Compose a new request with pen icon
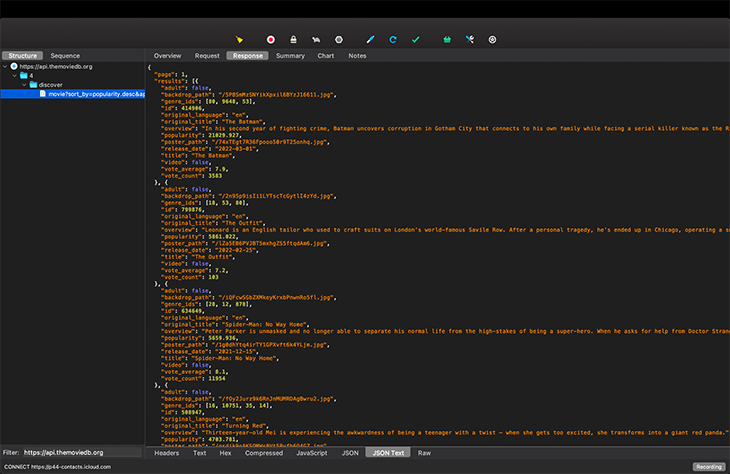This screenshot has height=474, width=730. pos(370,40)
